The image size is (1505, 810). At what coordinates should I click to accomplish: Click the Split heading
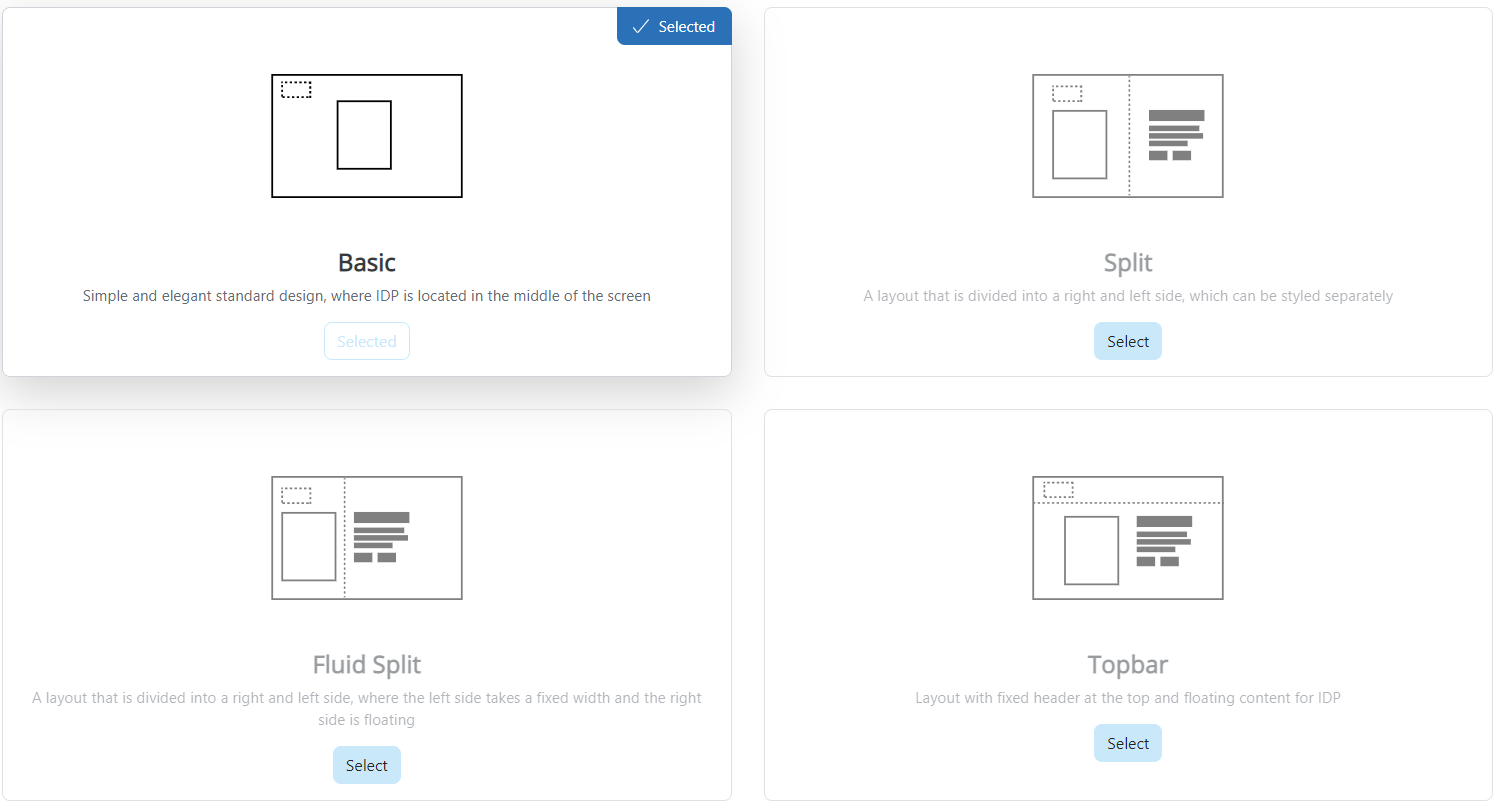click(1128, 263)
